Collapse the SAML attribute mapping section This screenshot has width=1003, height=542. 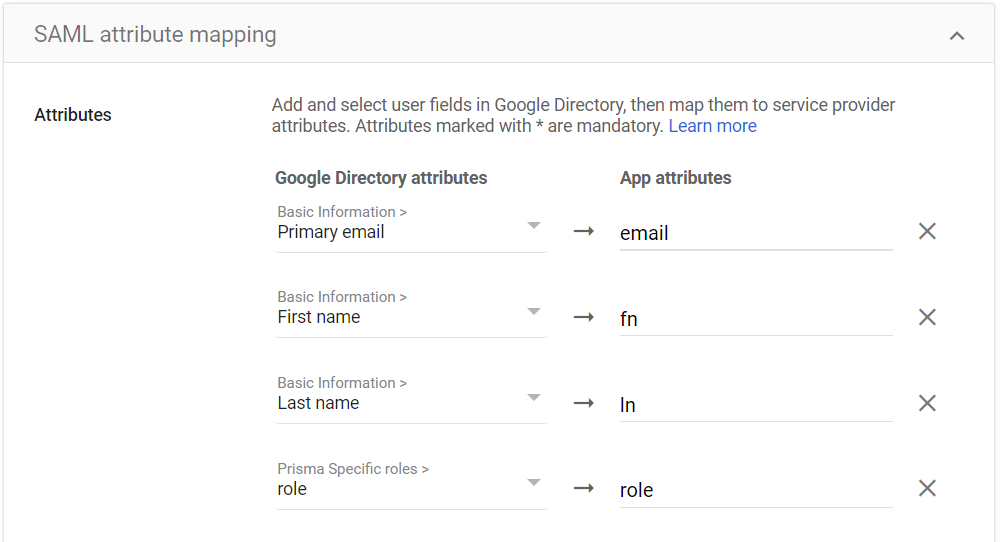[957, 36]
